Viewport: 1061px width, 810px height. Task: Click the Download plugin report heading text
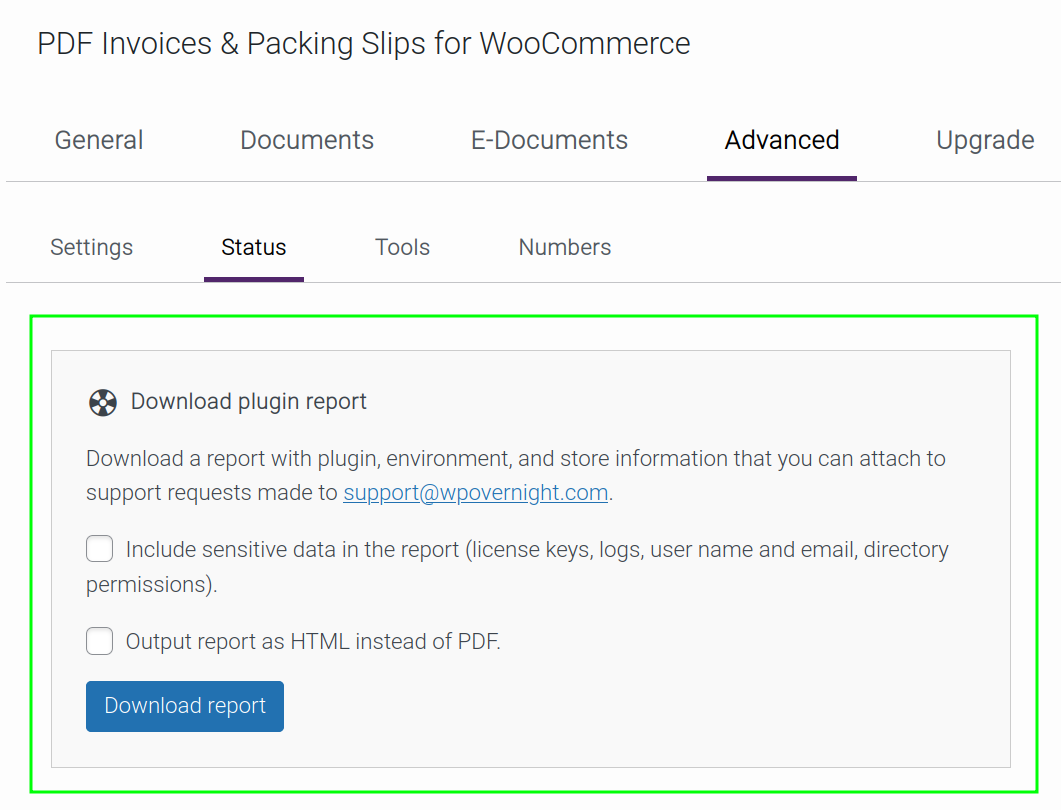[x=249, y=402]
